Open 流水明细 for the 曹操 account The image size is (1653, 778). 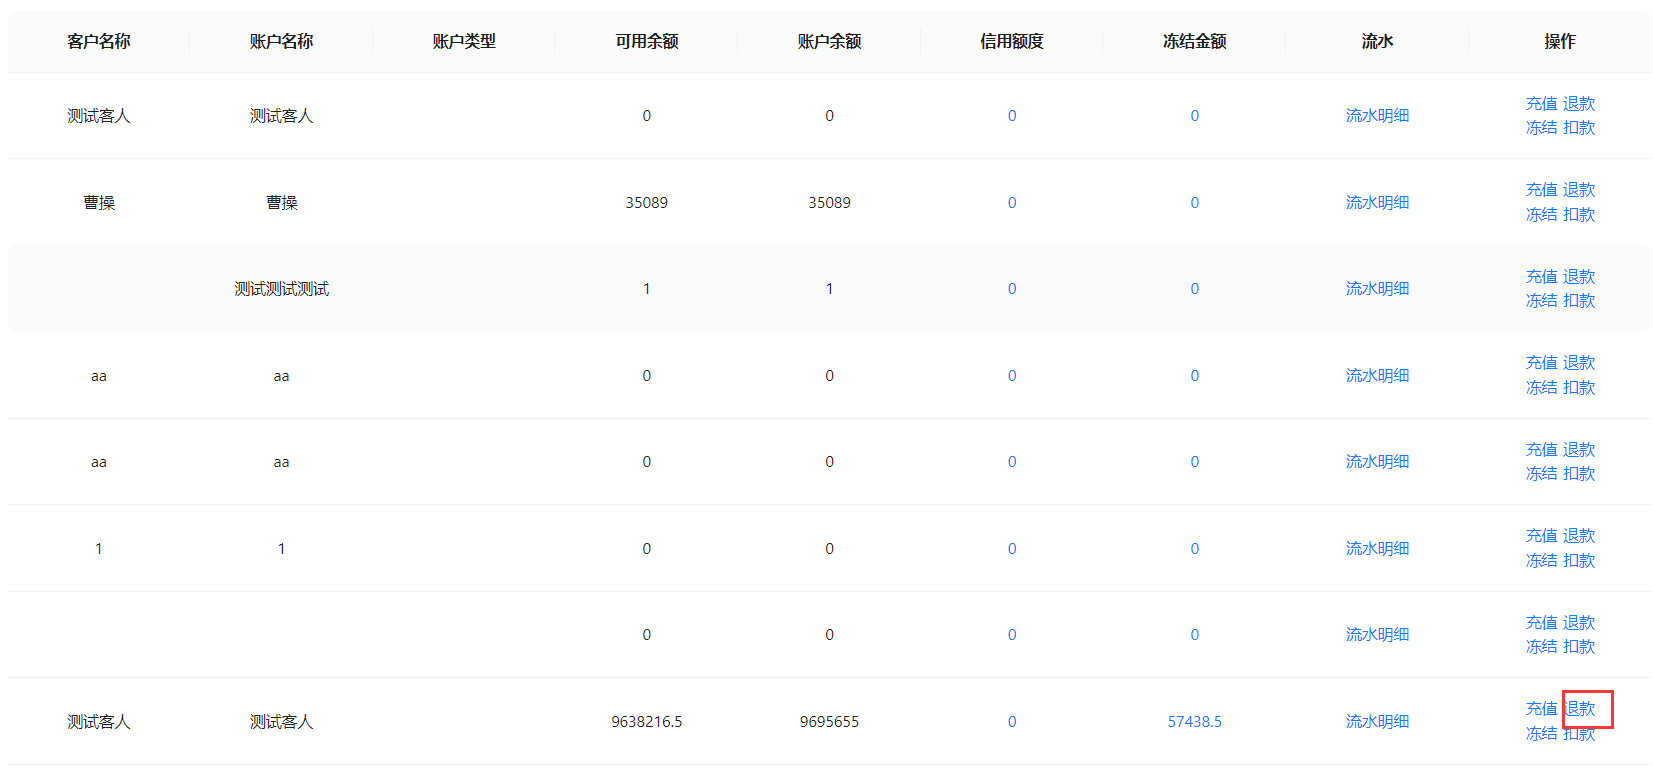[1377, 202]
